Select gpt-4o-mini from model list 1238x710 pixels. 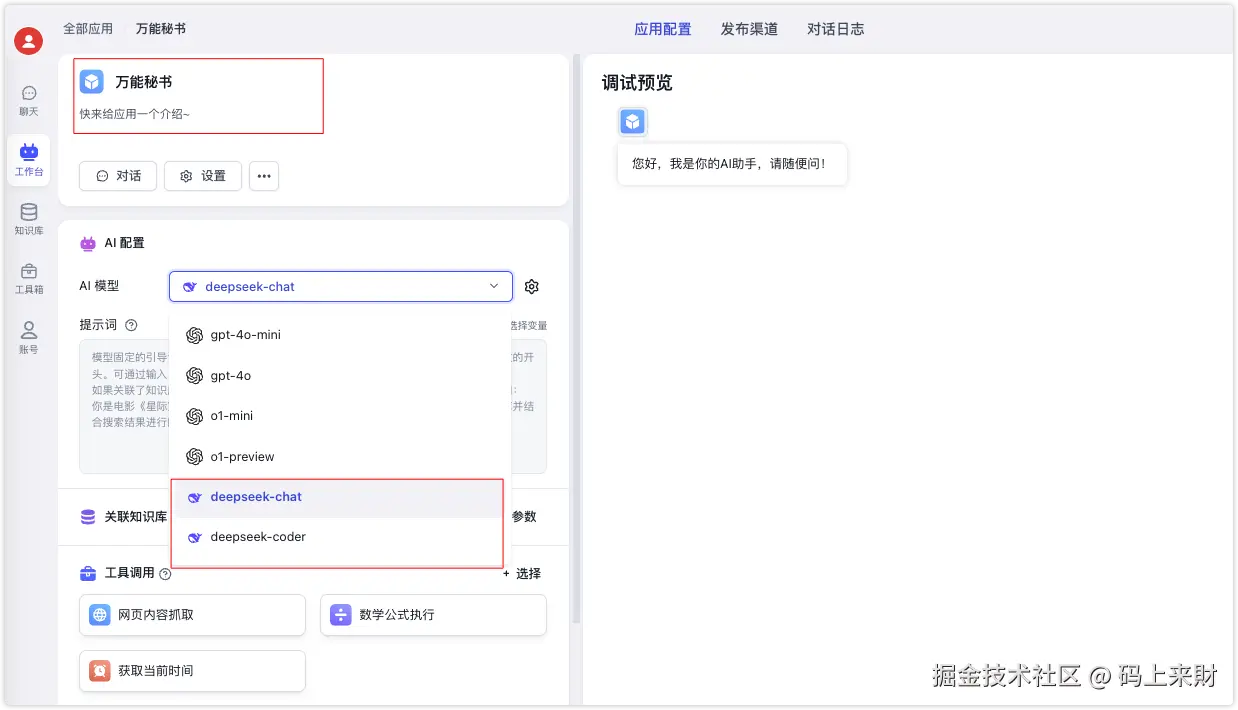tap(341, 335)
